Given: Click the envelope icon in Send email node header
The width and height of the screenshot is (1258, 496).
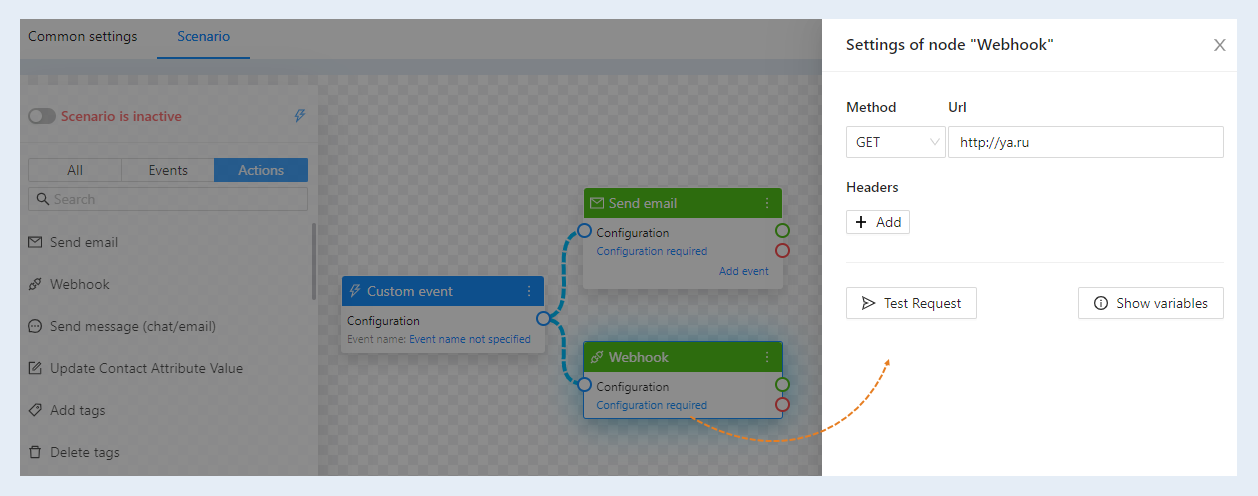Looking at the screenshot, I should [597, 203].
